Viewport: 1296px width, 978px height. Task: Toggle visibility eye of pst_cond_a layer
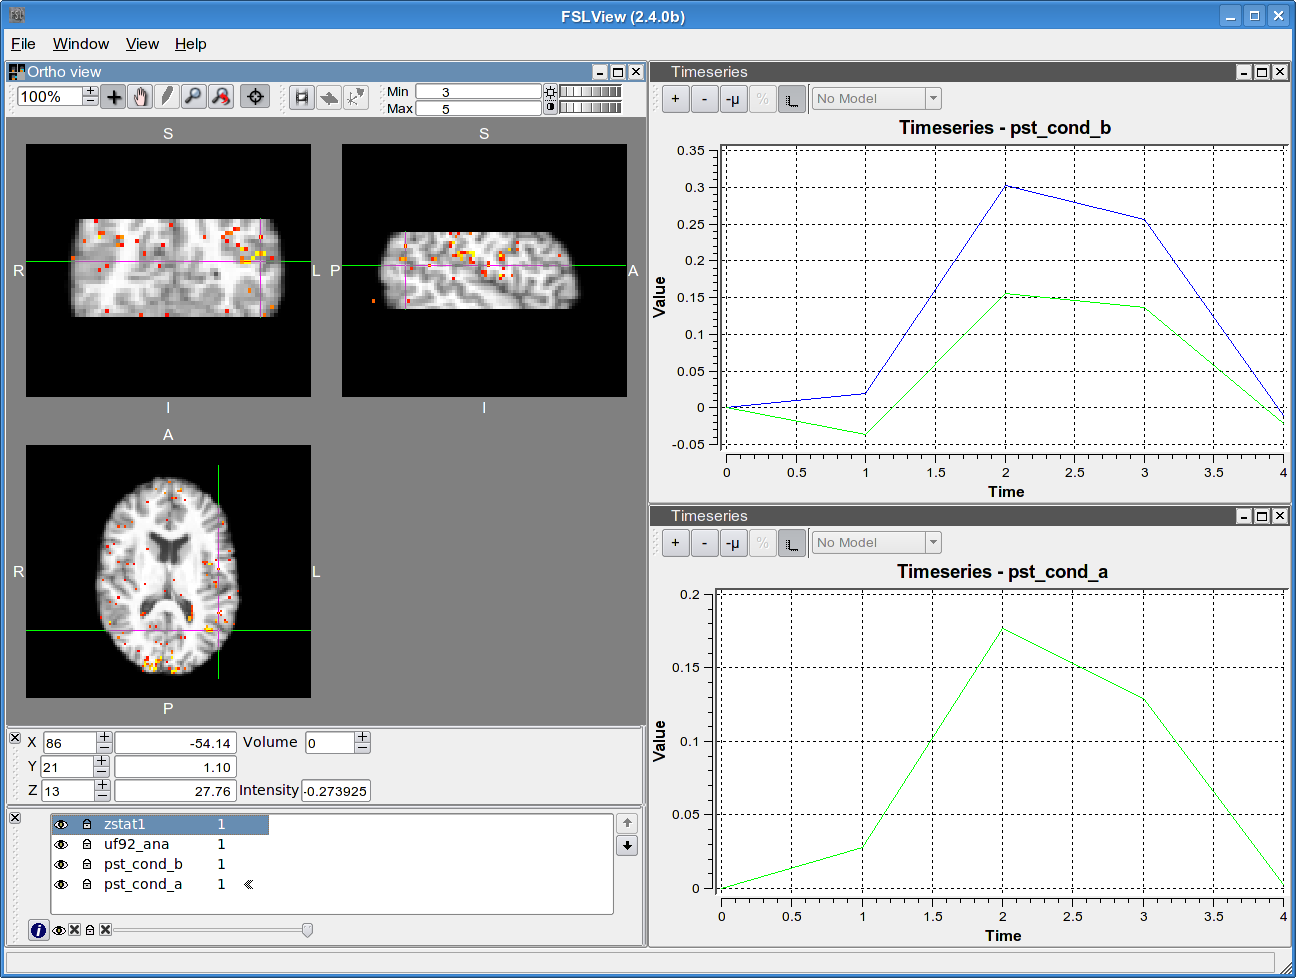[61, 884]
